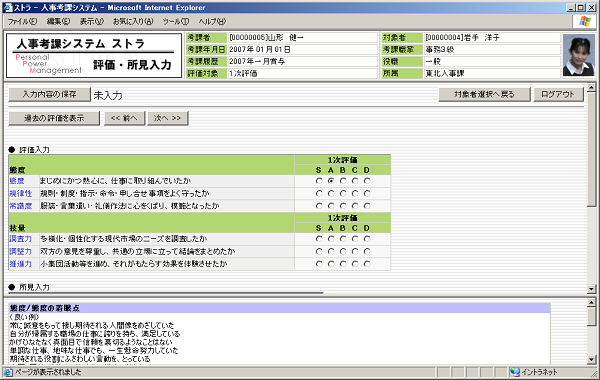Click the lower frame scroll down arrow
This screenshot has height=380, width=600.
pos(591,359)
